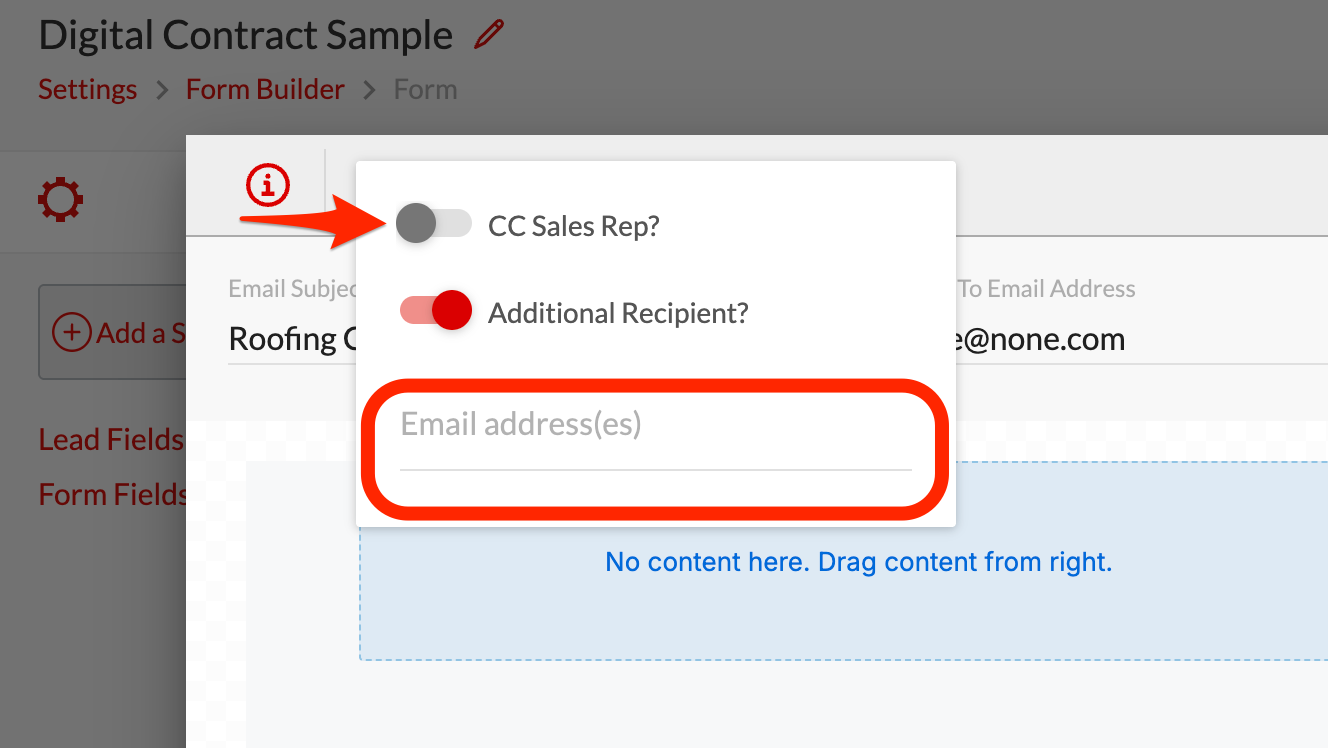Open Form Builder from the breadcrumb
Image resolution: width=1328 pixels, height=748 pixels.
(264, 89)
